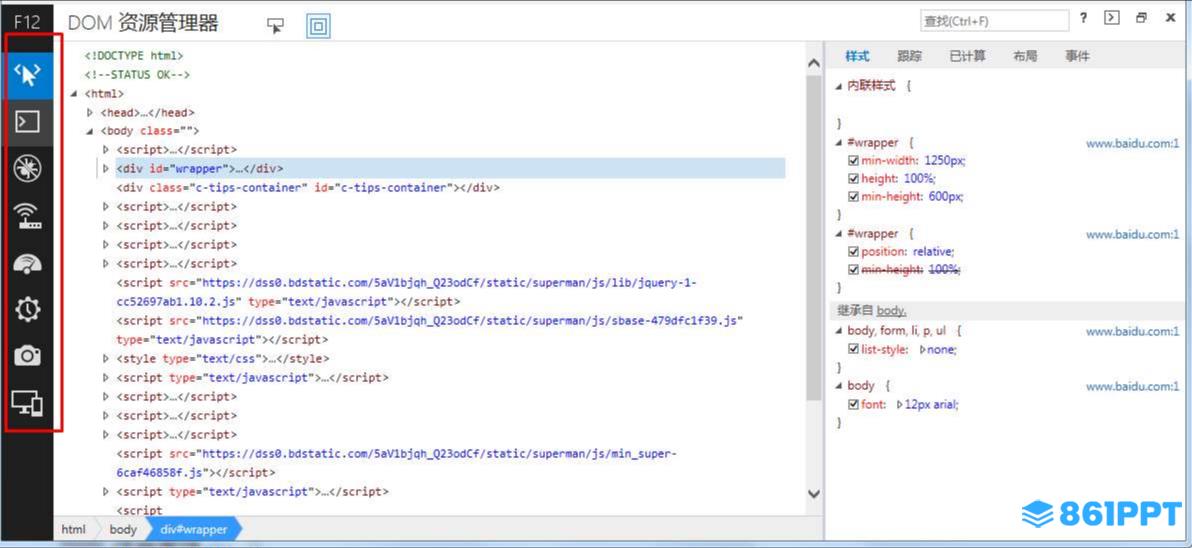Switch to the 跟踪 tab
Viewport: 1192px width, 548px height.
click(909, 56)
